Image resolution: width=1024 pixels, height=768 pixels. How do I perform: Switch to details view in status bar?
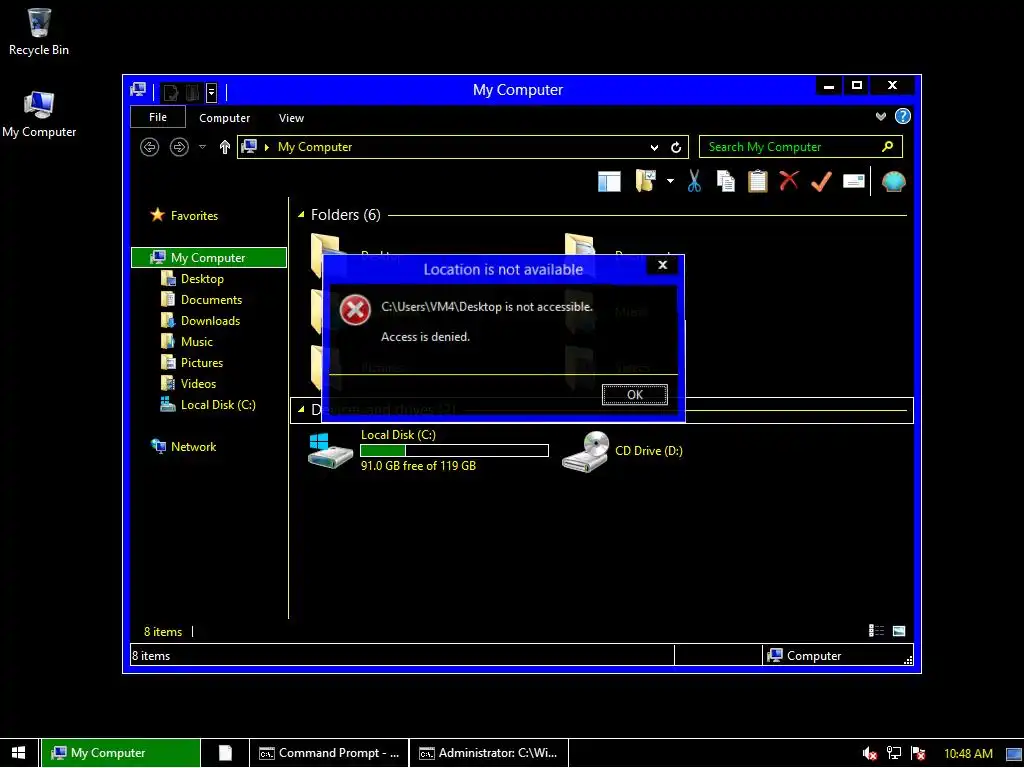coord(876,631)
